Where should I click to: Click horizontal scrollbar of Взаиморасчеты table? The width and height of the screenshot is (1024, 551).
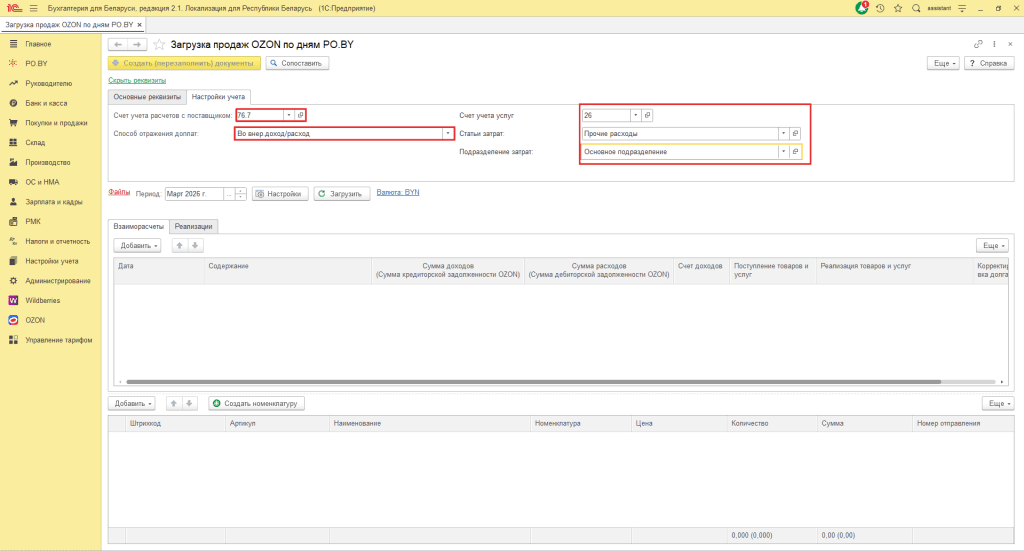[x=534, y=382]
